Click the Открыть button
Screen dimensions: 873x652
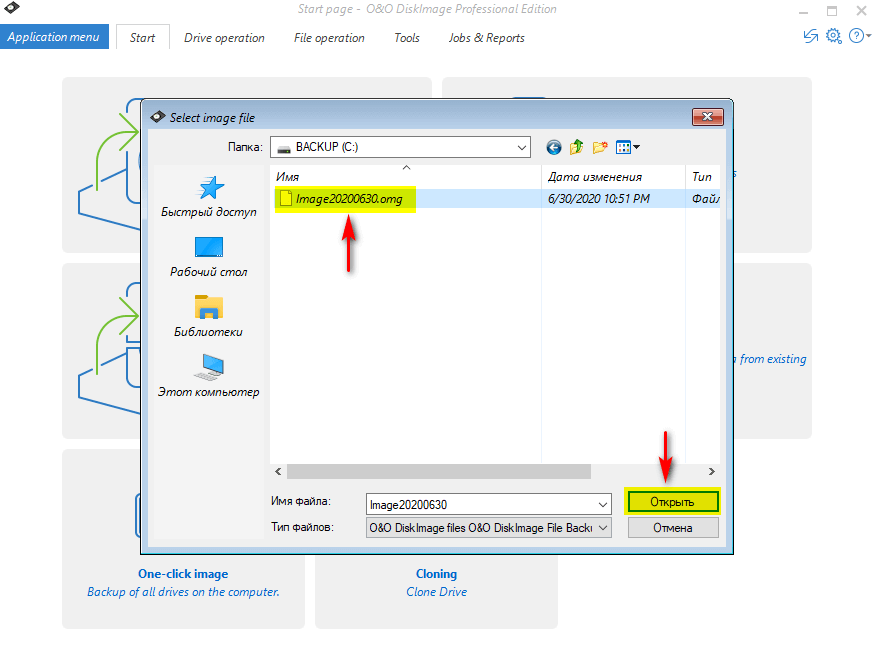pyautogui.click(x=673, y=502)
